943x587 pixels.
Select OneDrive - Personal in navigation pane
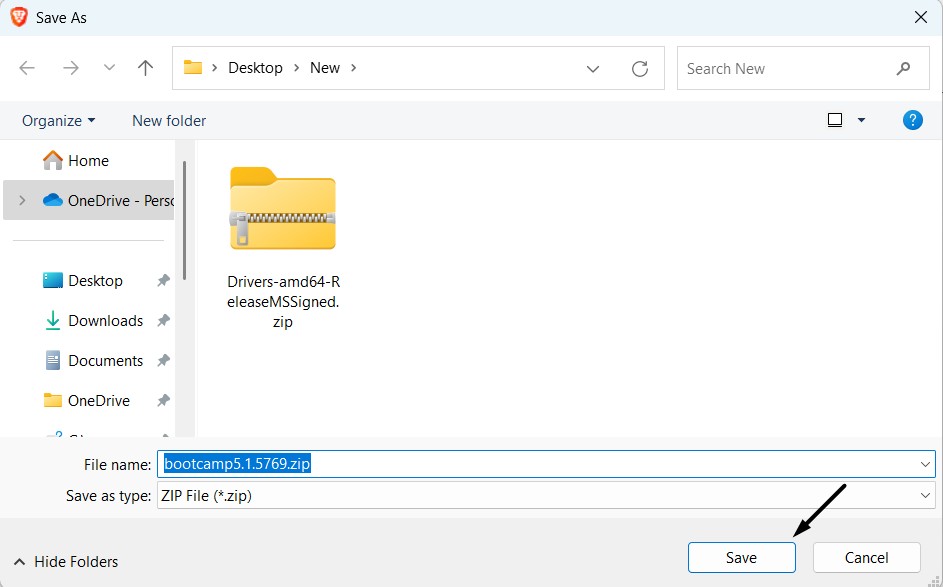click(x=88, y=200)
